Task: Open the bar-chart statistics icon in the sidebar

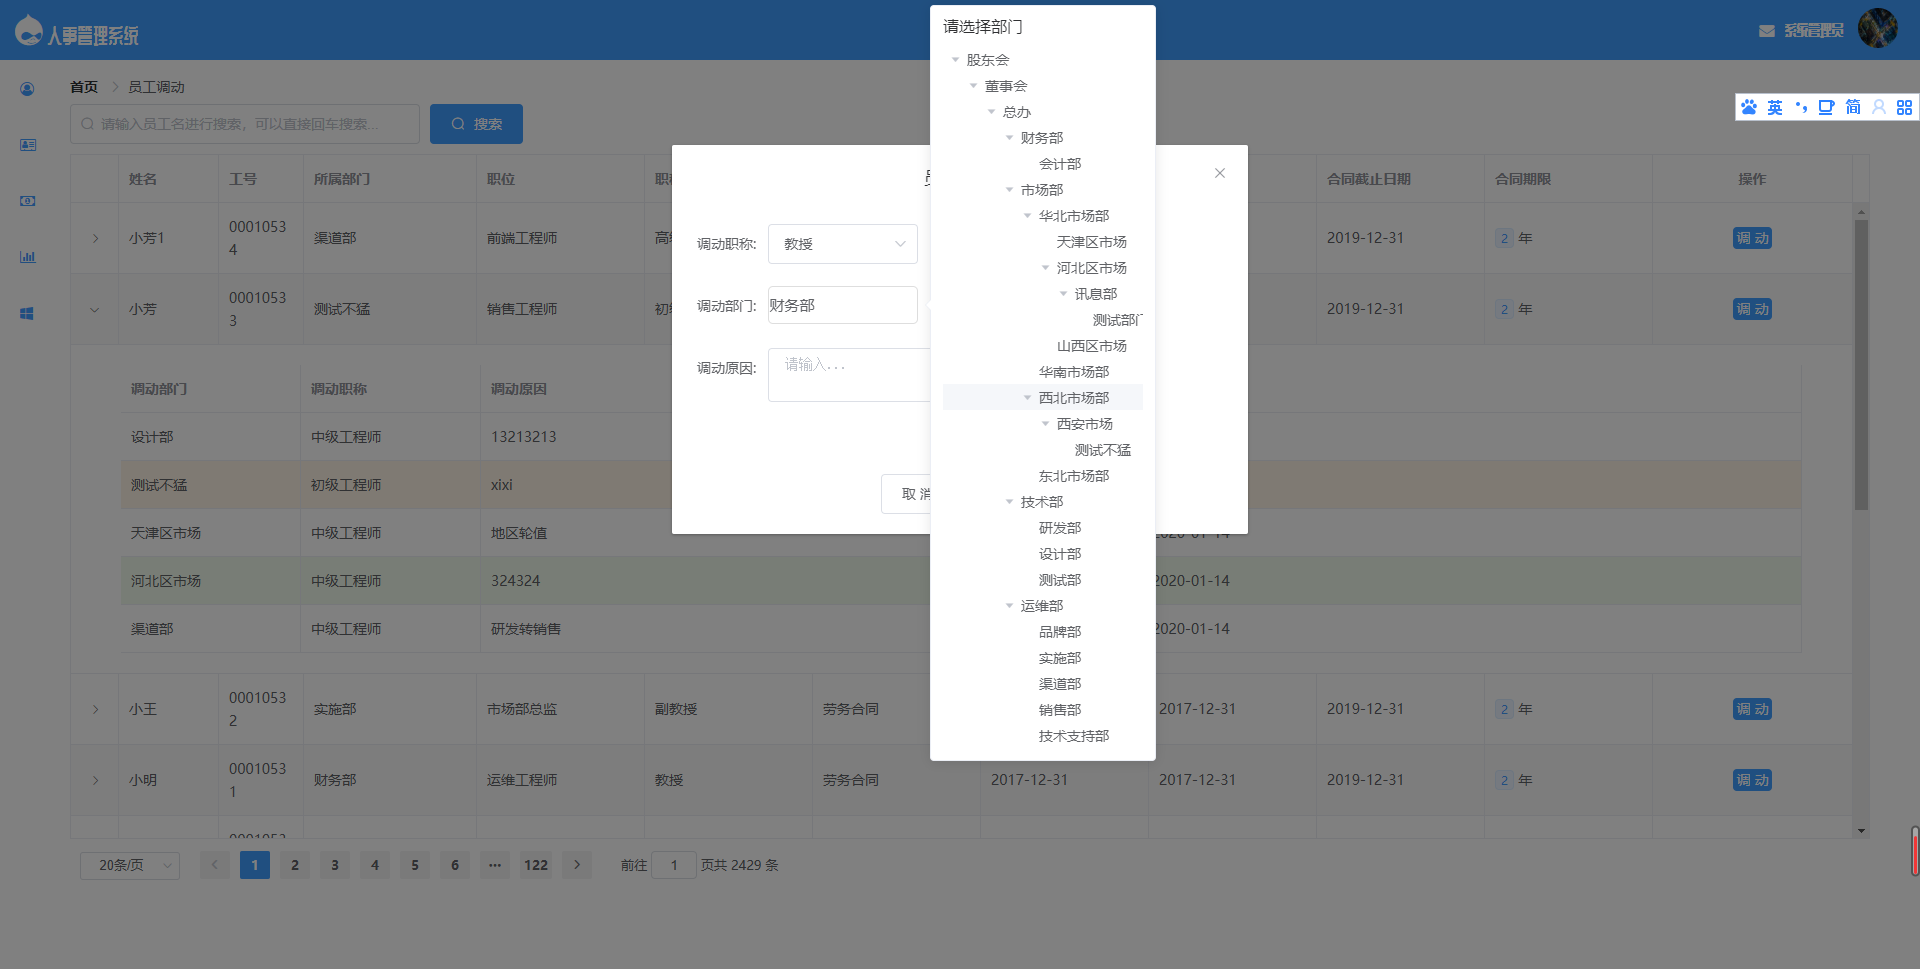Action: (27, 256)
